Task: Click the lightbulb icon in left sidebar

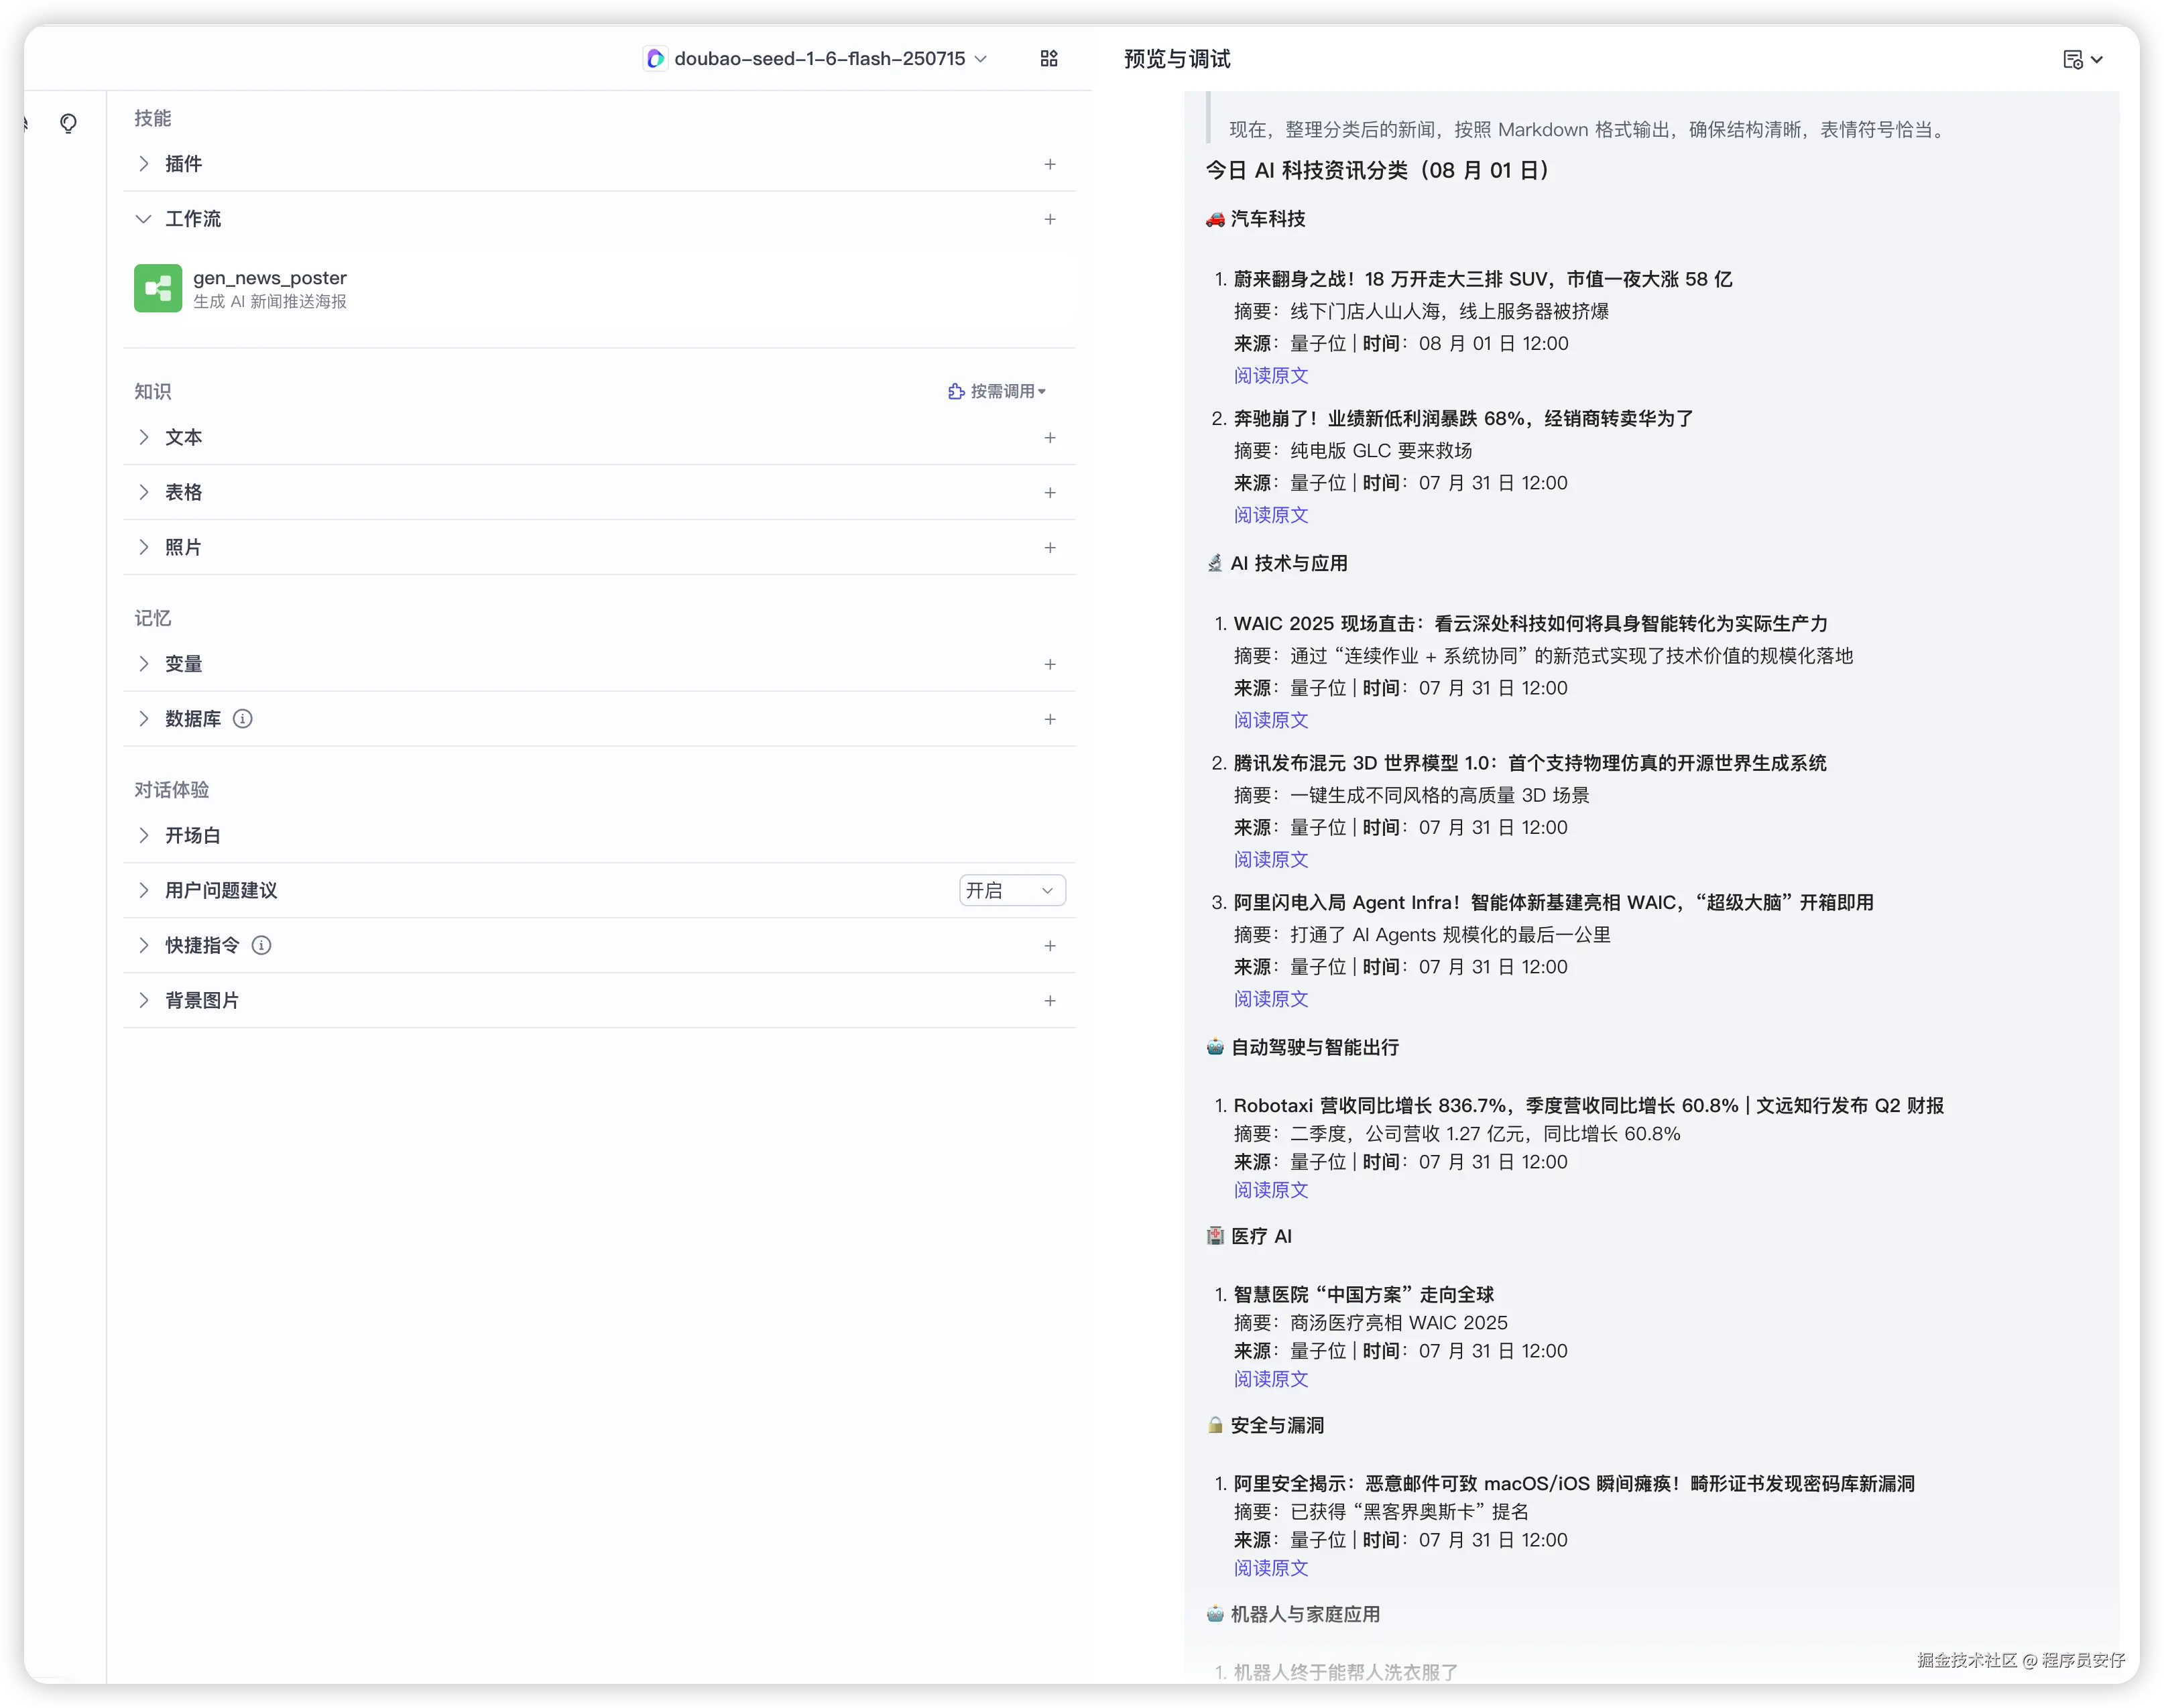Action: [x=68, y=123]
